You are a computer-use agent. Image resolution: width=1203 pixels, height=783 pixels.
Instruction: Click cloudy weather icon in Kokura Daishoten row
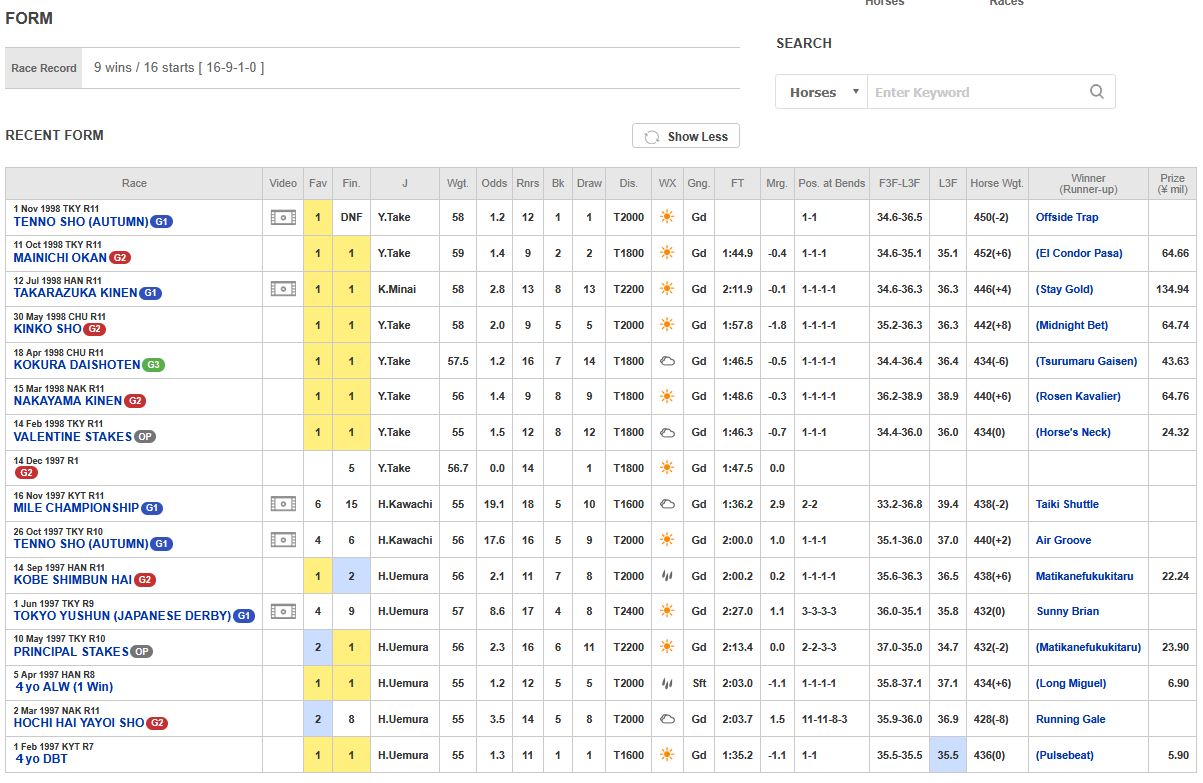(666, 361)
